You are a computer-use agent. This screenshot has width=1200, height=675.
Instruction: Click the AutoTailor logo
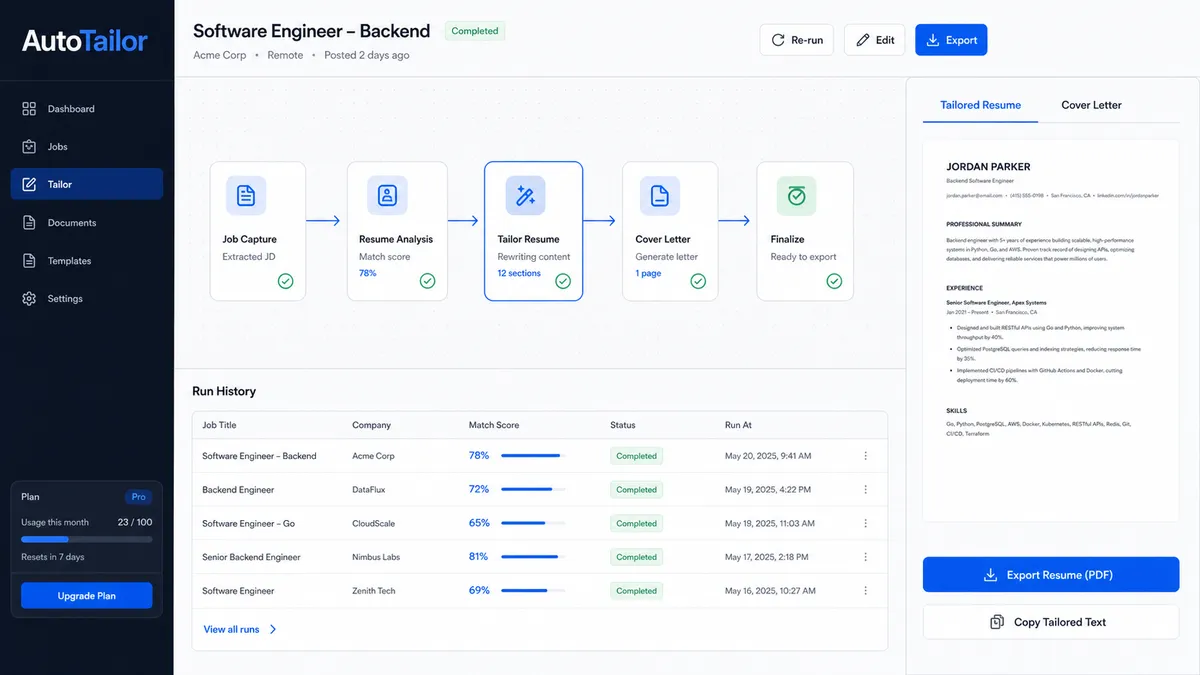tap(85, 41)
